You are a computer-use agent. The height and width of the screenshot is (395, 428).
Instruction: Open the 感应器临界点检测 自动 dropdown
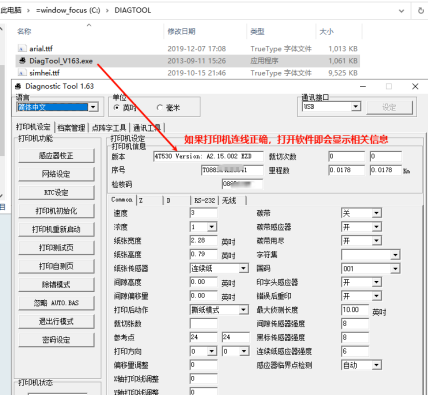(x=377, y=365)
